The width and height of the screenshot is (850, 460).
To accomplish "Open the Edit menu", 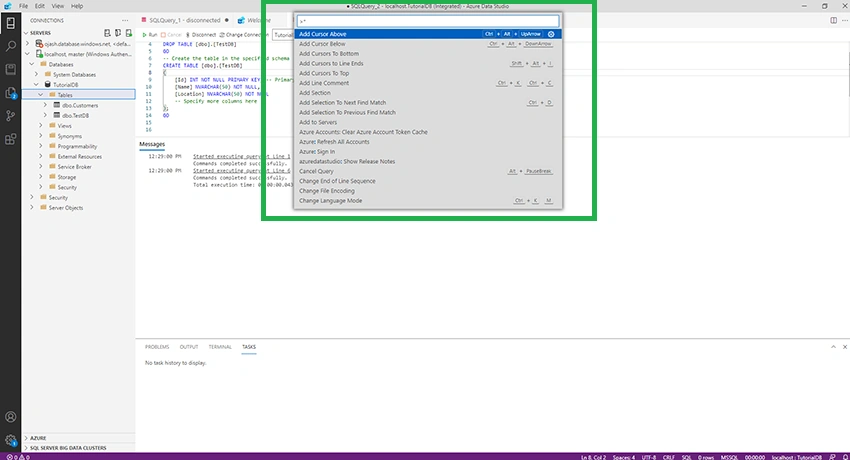I will (40, 6).
